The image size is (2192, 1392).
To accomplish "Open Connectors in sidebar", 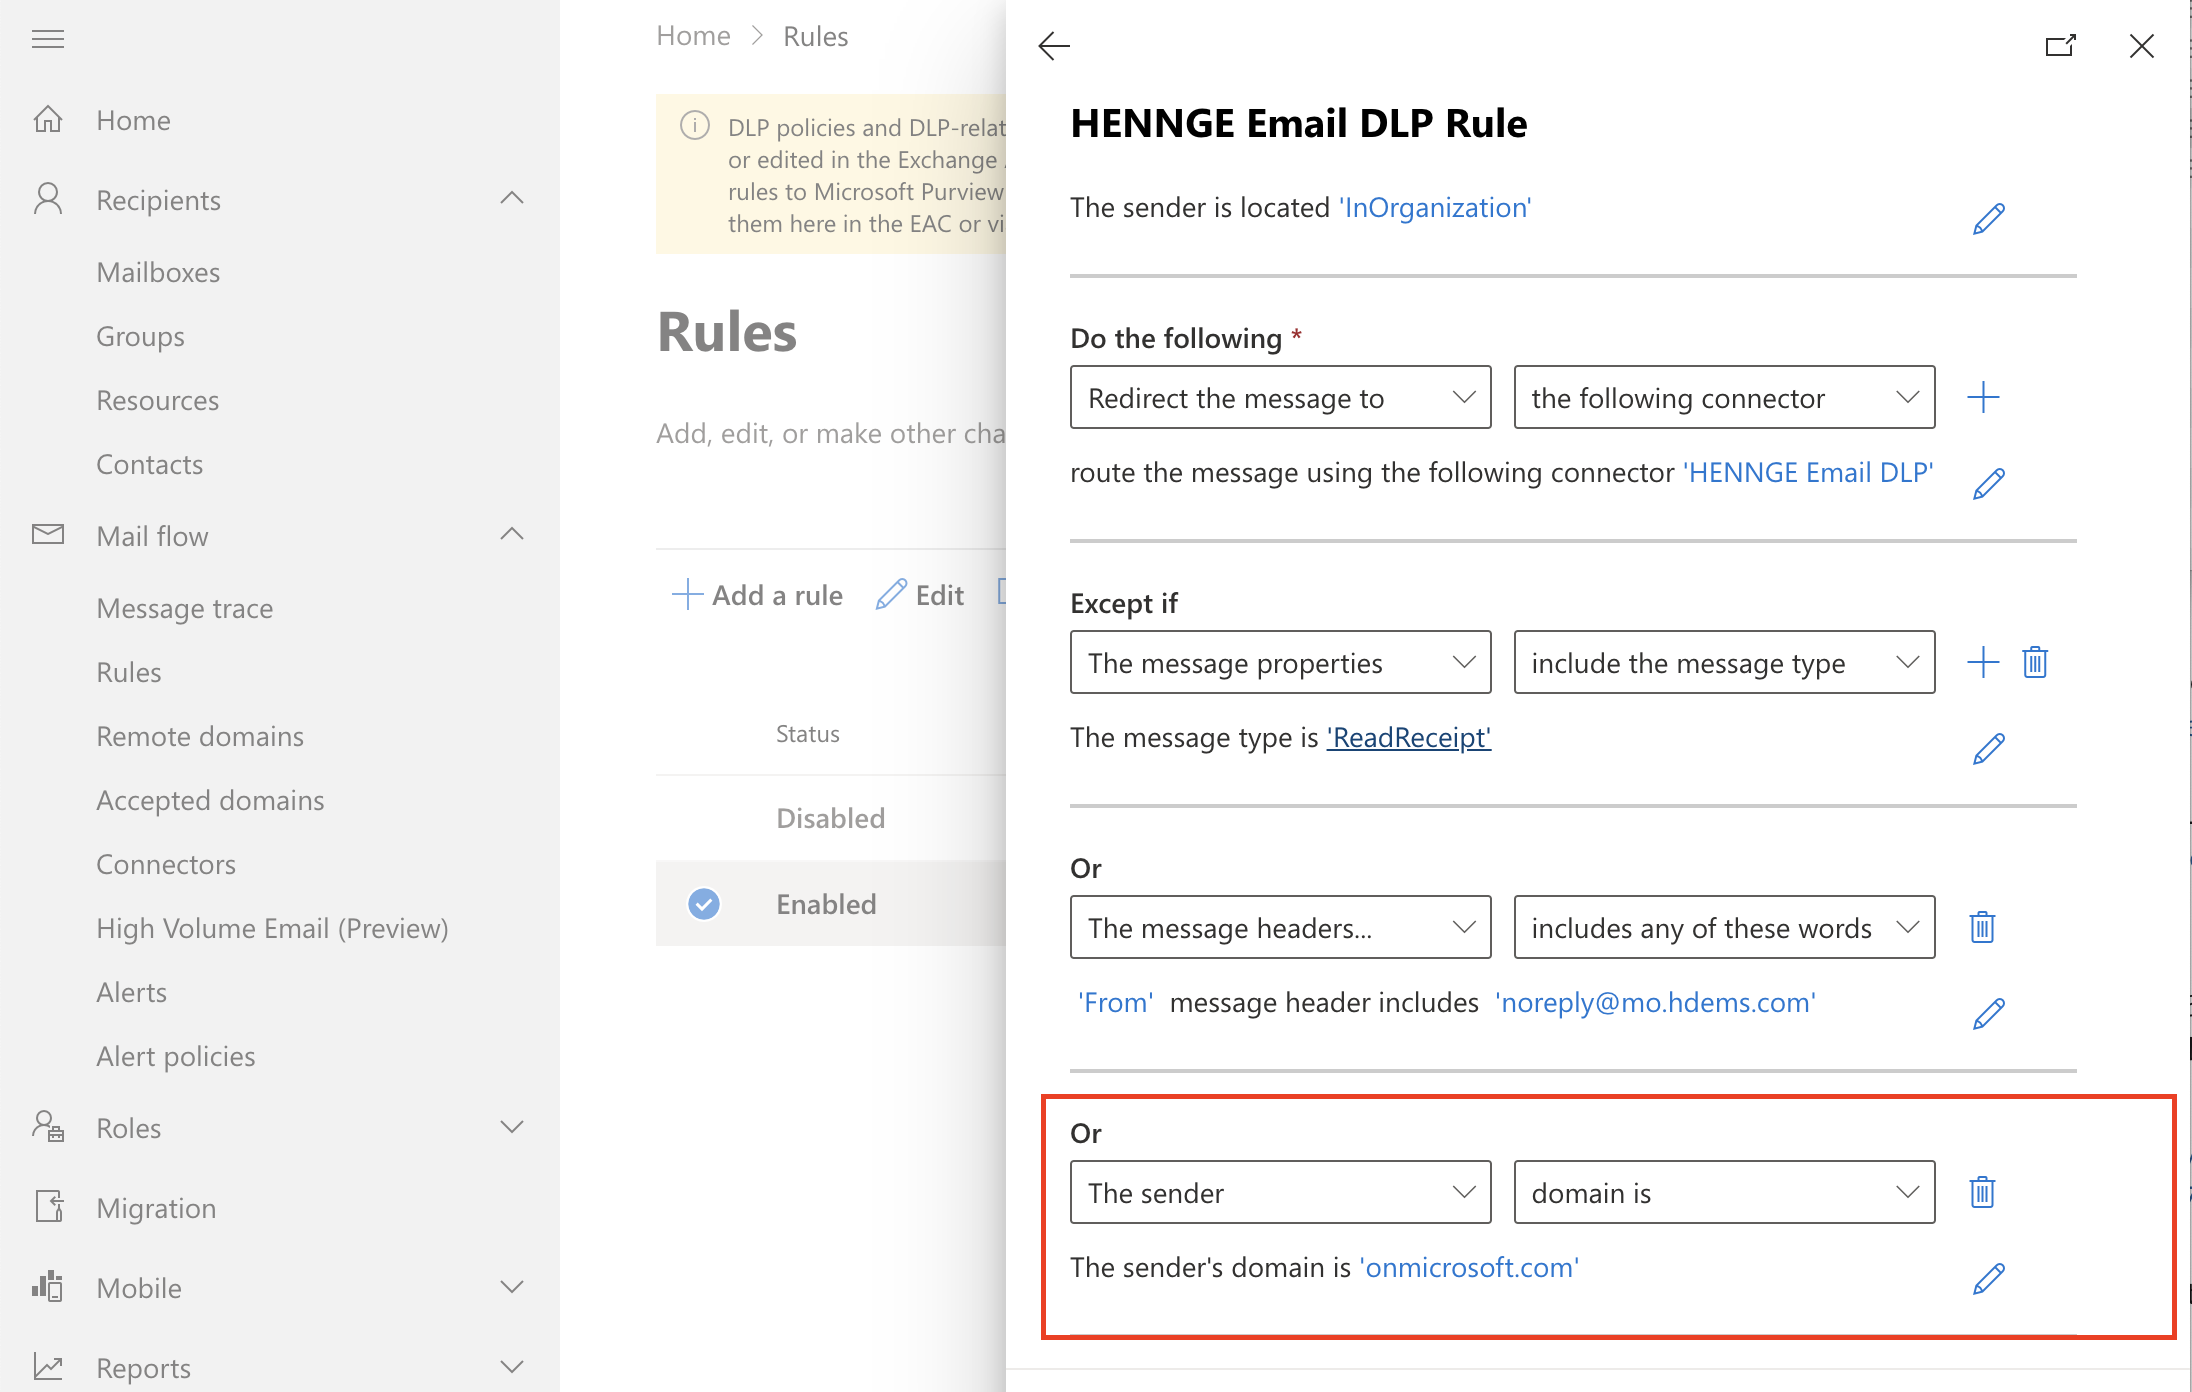I will click(x=166, y=864).
